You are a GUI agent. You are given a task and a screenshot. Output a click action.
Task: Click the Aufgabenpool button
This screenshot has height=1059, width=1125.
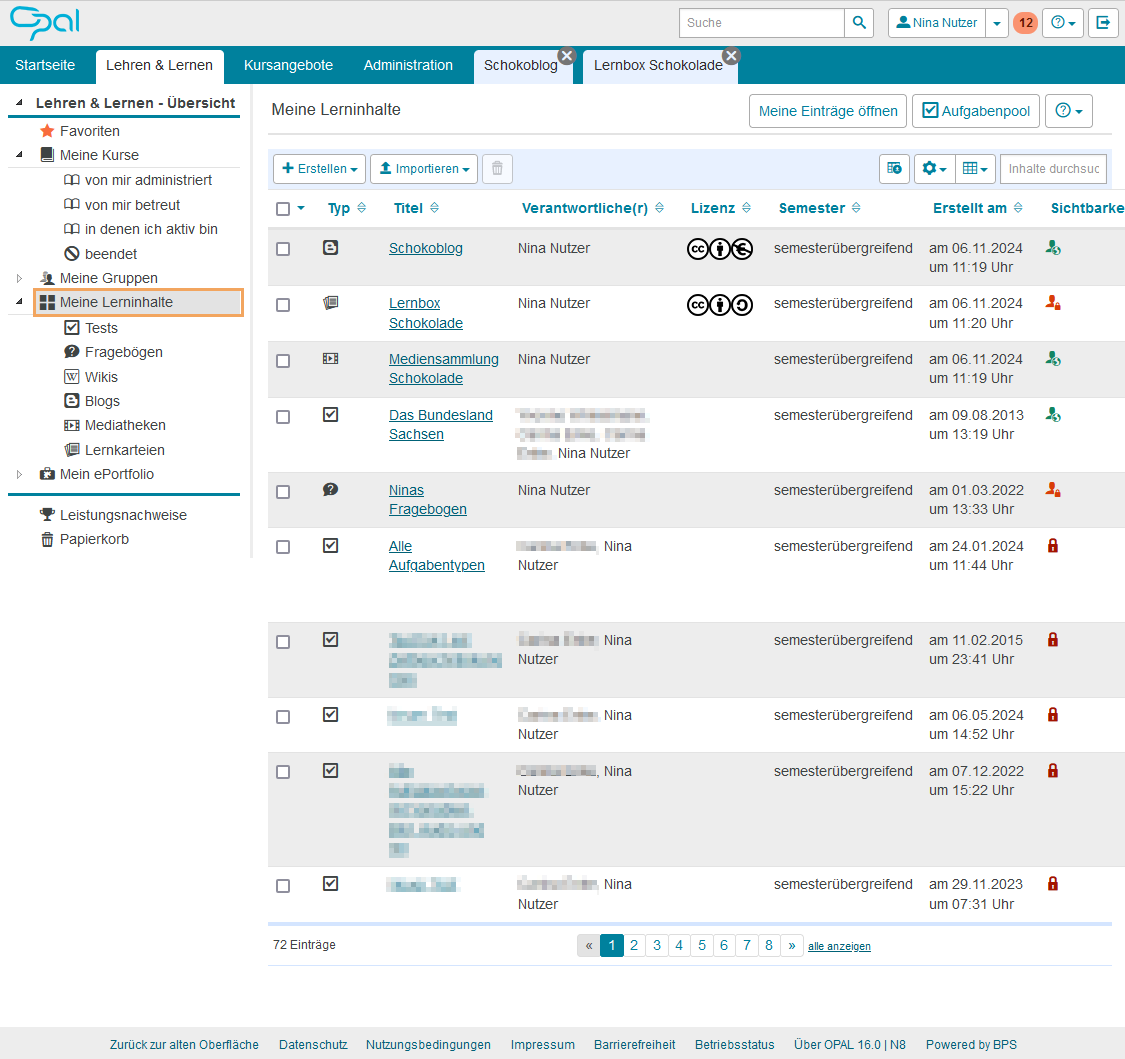[976, 111]
